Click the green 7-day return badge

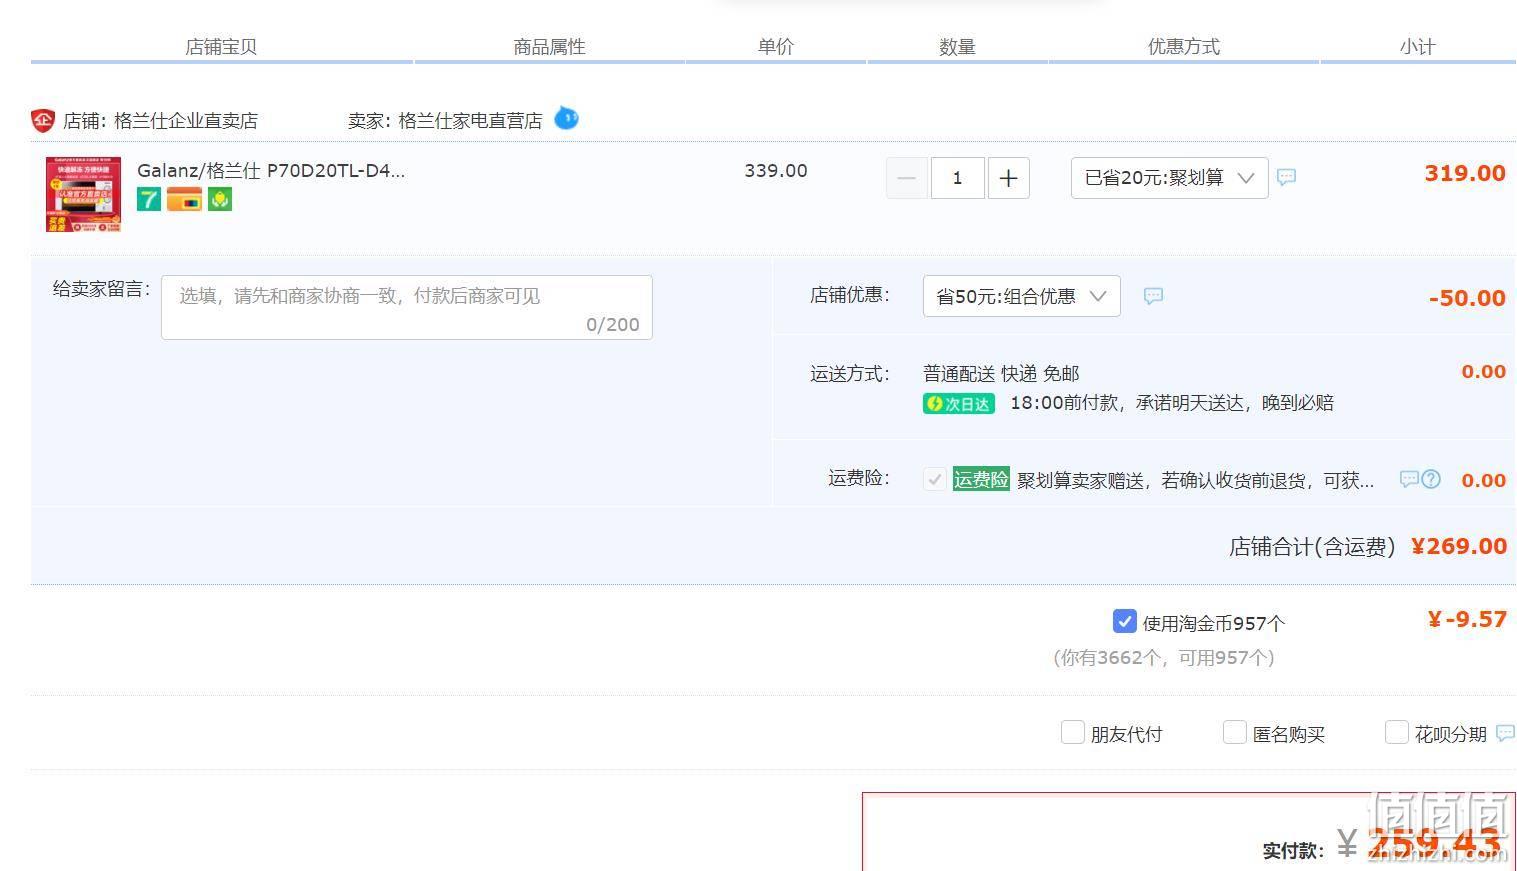149,199
